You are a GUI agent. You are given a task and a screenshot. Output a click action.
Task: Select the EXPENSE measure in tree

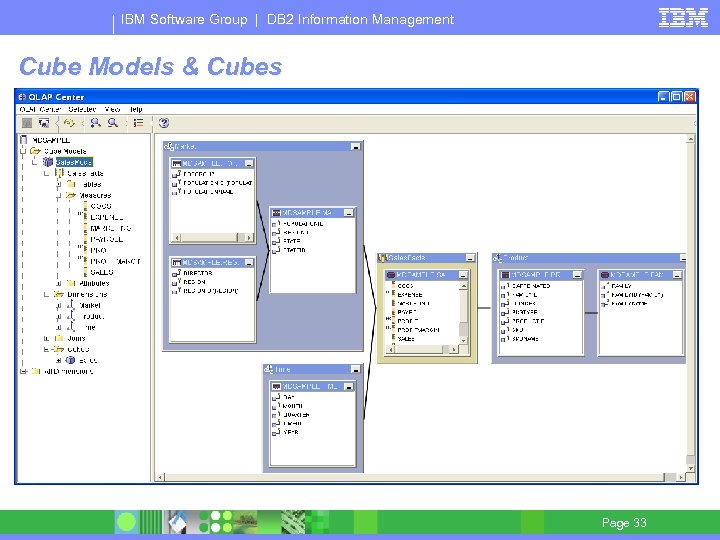point(107,217)
